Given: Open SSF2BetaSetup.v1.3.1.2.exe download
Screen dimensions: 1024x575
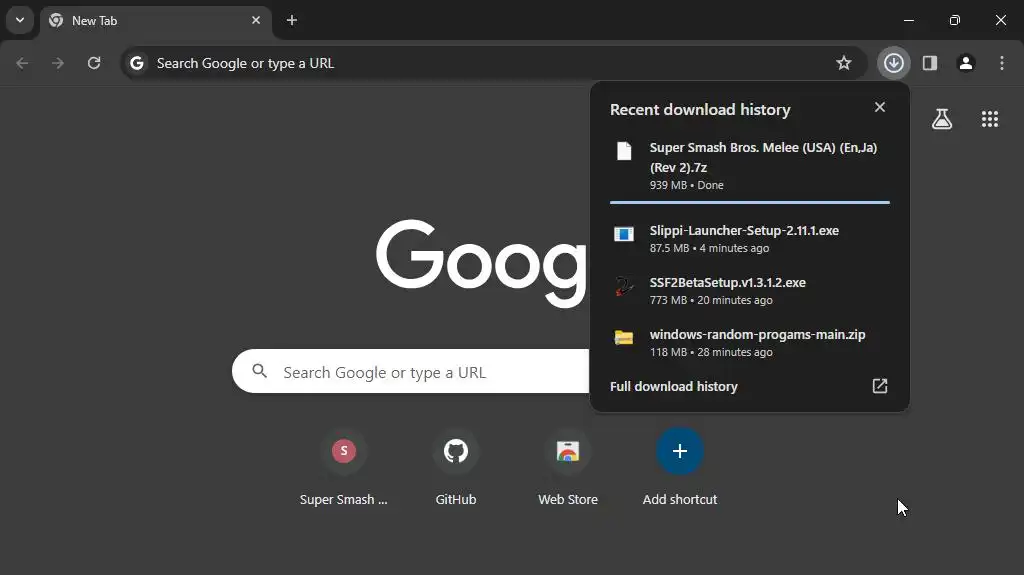Looking at the screenshot, I should coord(750,291).
